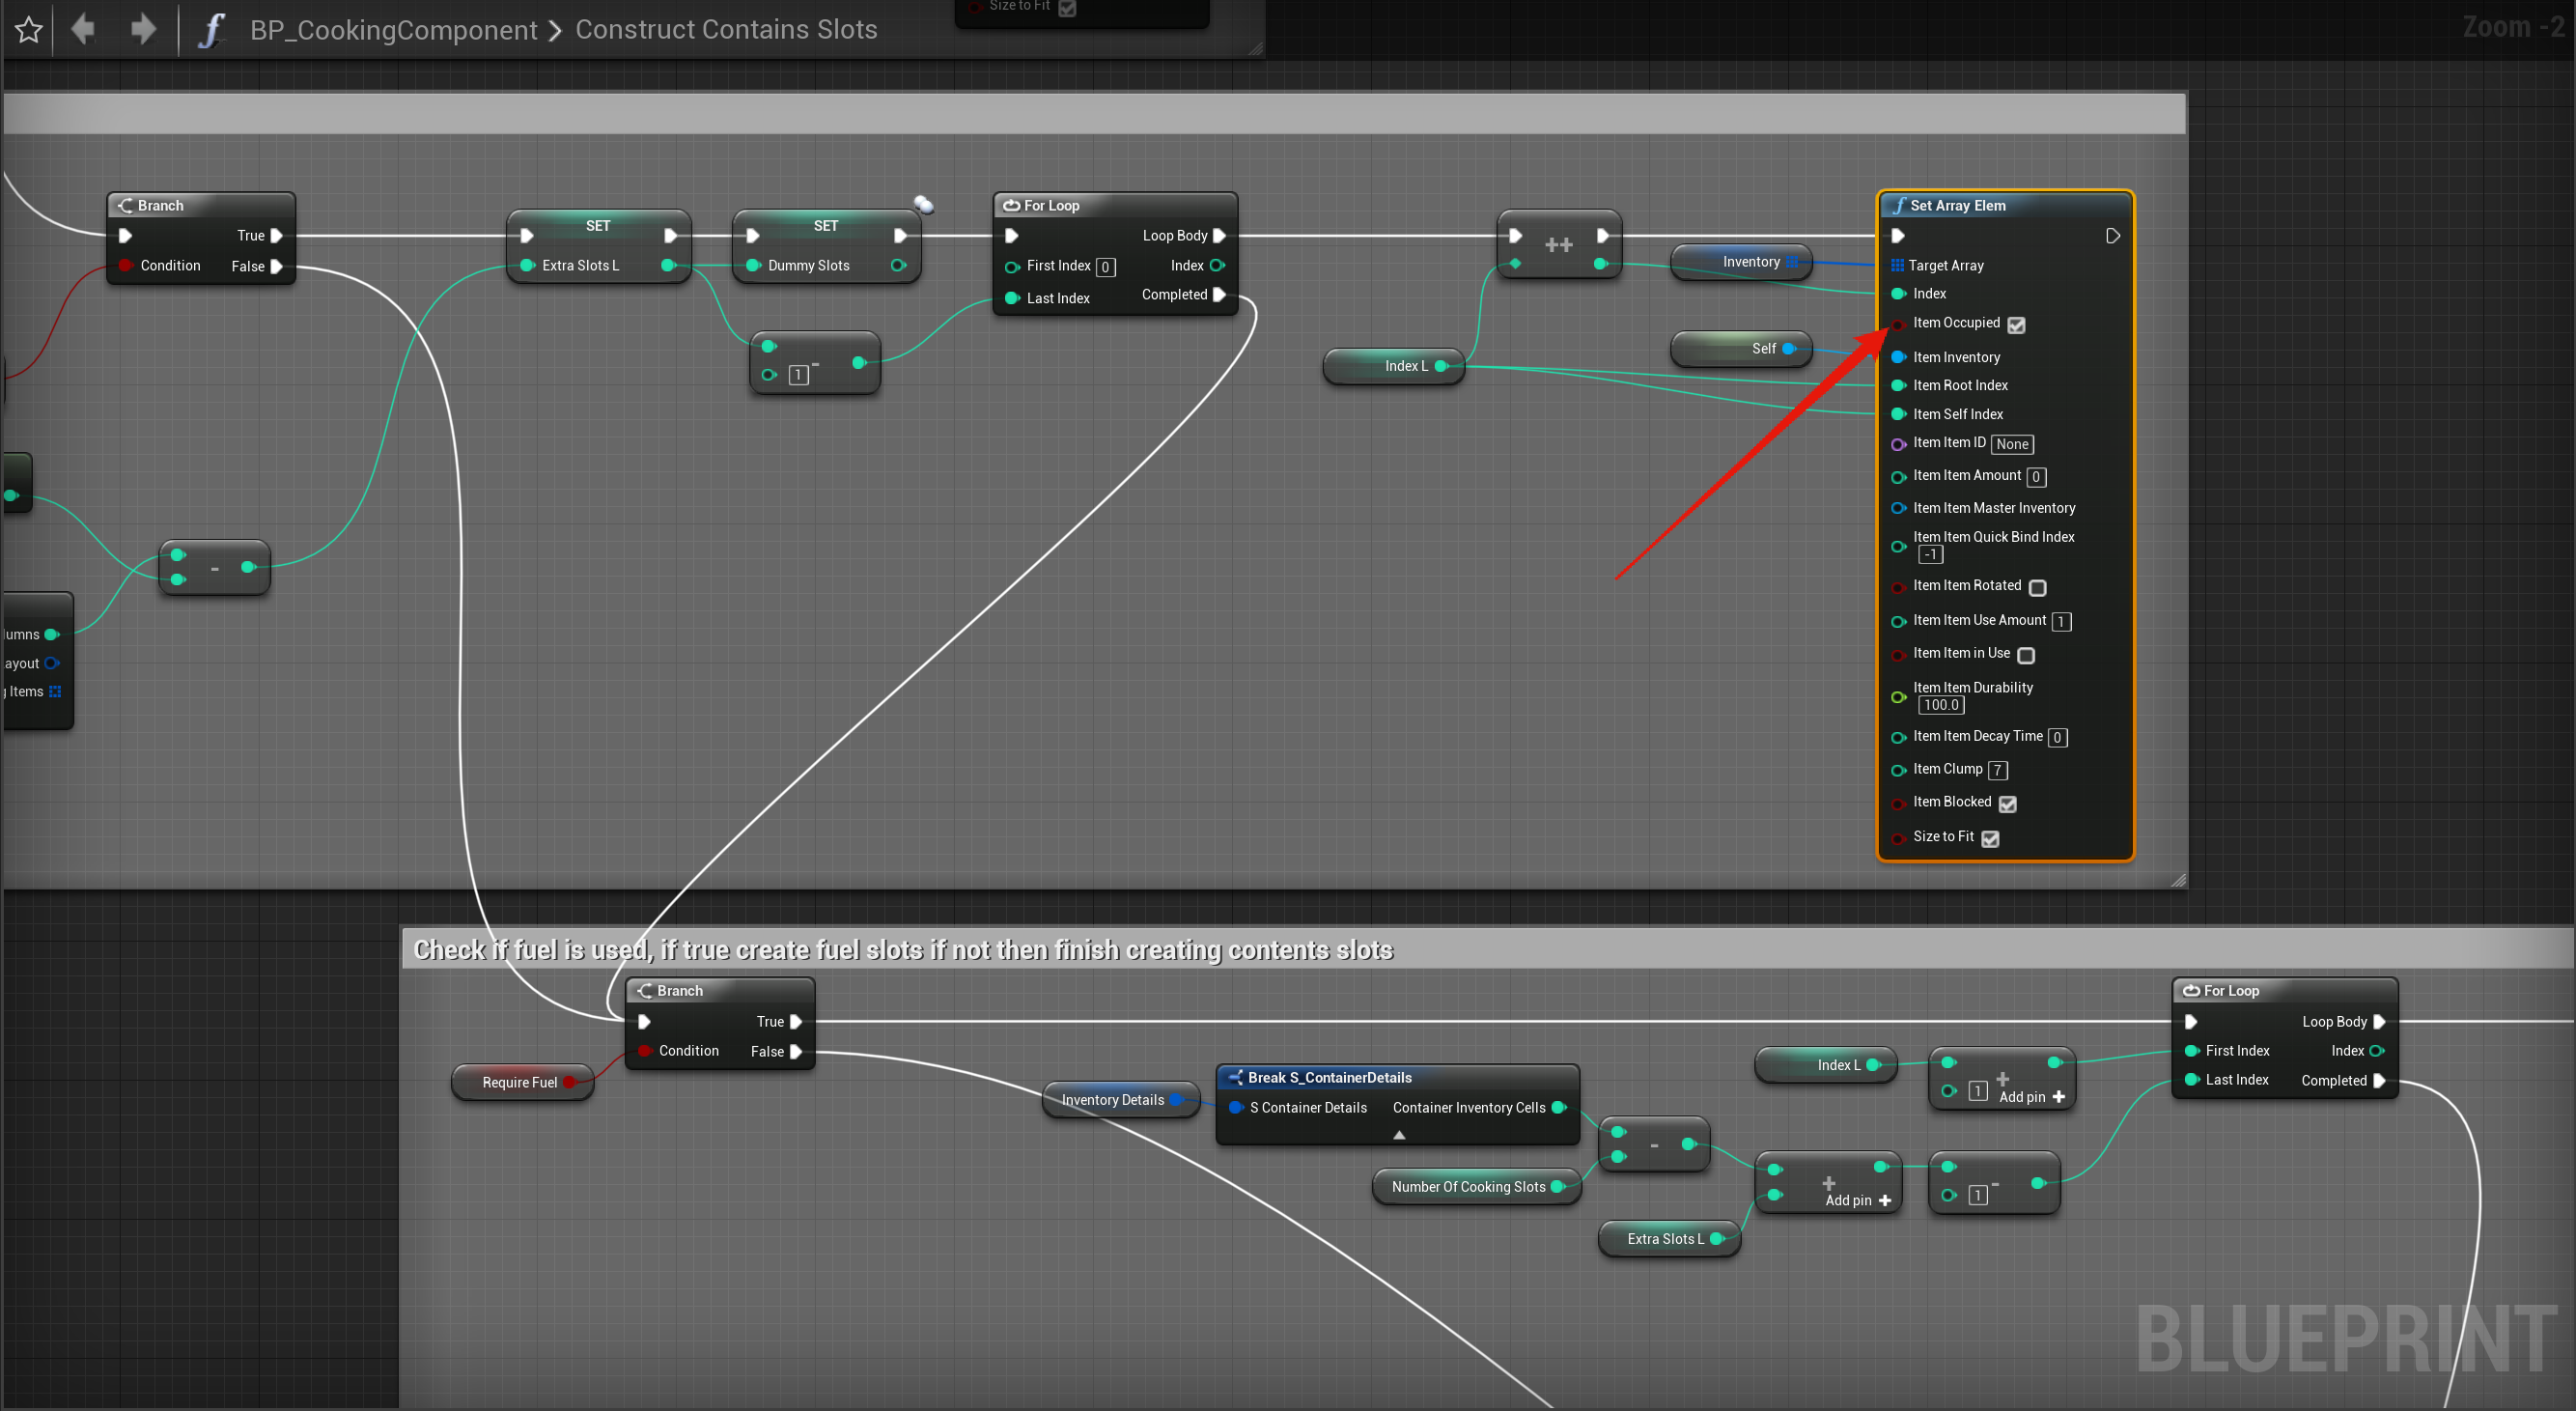Select the Construct Contains Slots breadcrumb

[x=726, y=30]
